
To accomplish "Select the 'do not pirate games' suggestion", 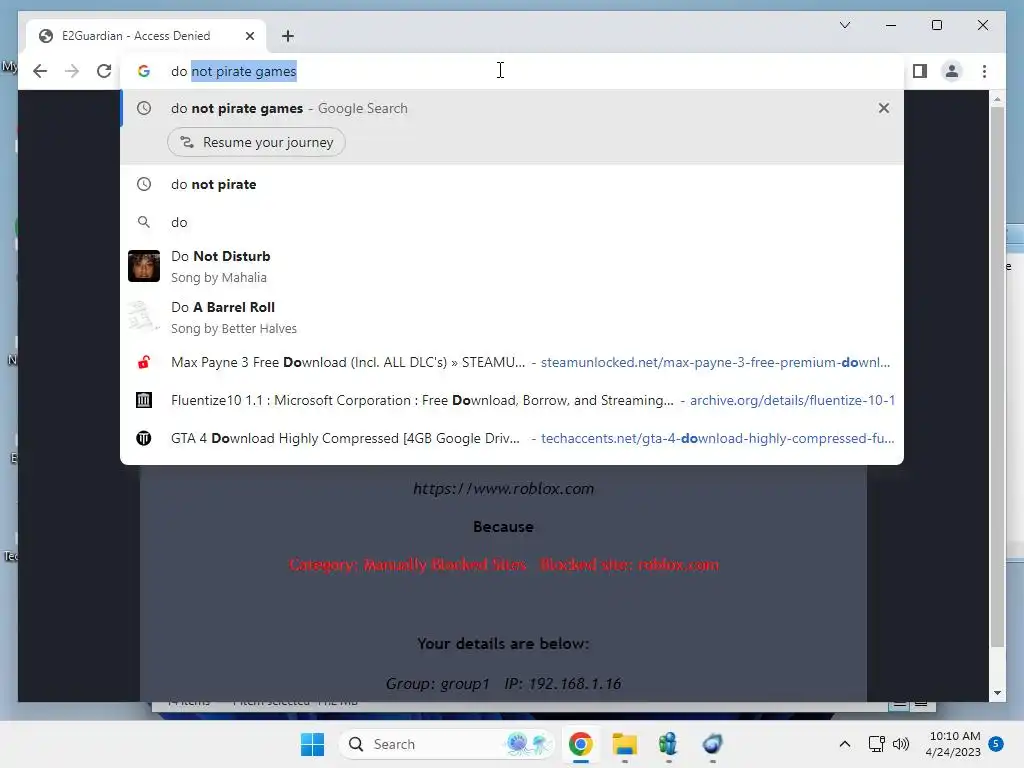I will coord(512,108).
